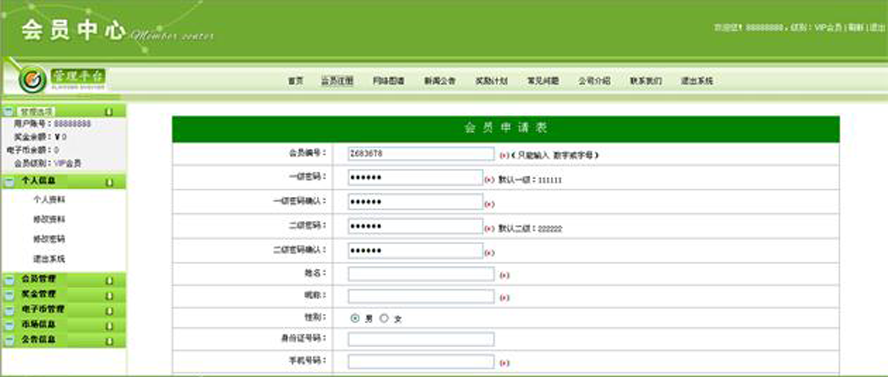Click the 管理平台 target logo icon

tap(32, 80)
